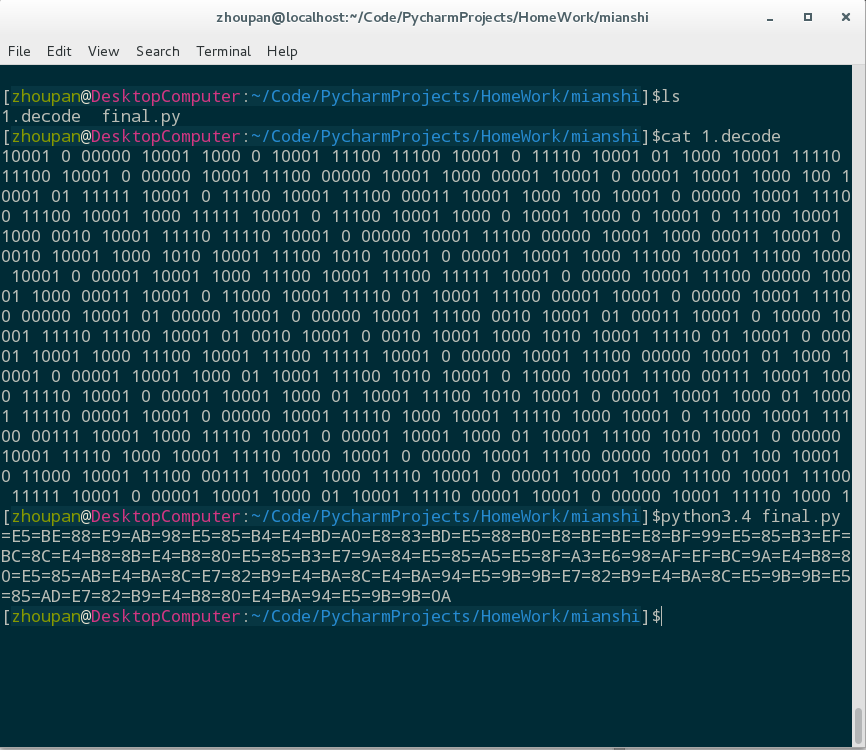Click the cursor at the last prompt
866x750 pixels.
(662, 616)
